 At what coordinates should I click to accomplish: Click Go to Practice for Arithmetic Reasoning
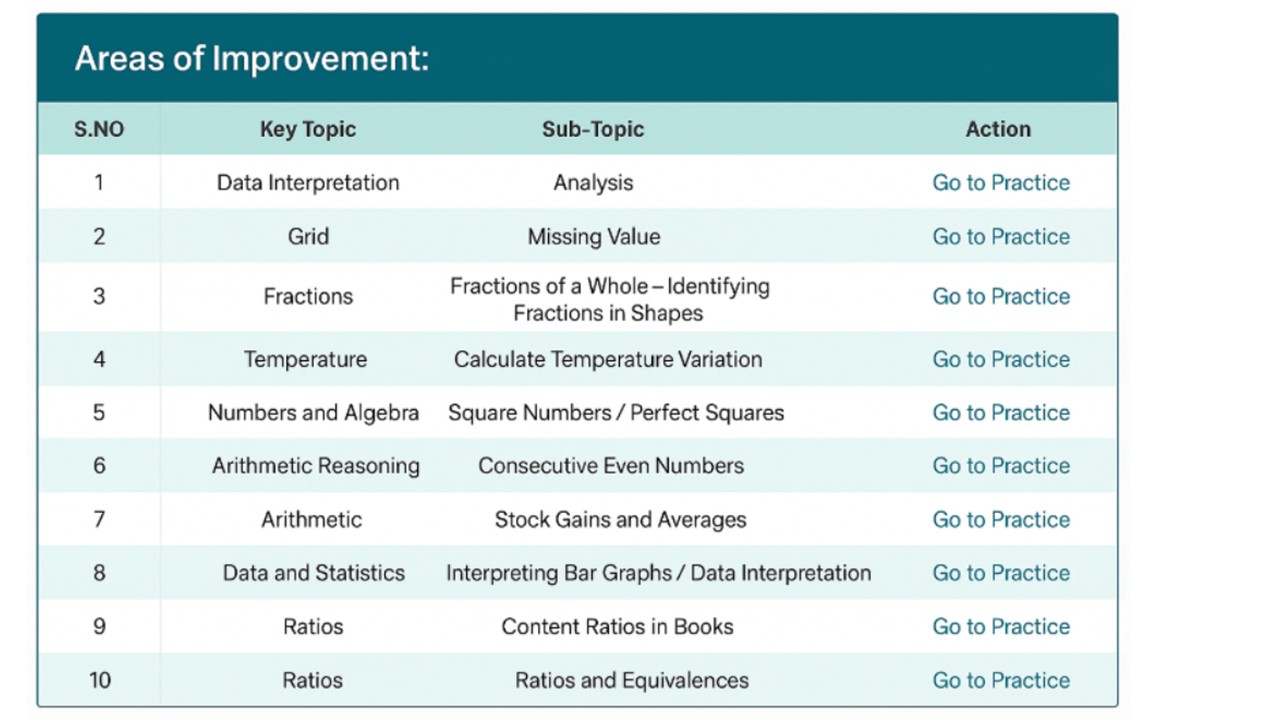(1001, 466)
